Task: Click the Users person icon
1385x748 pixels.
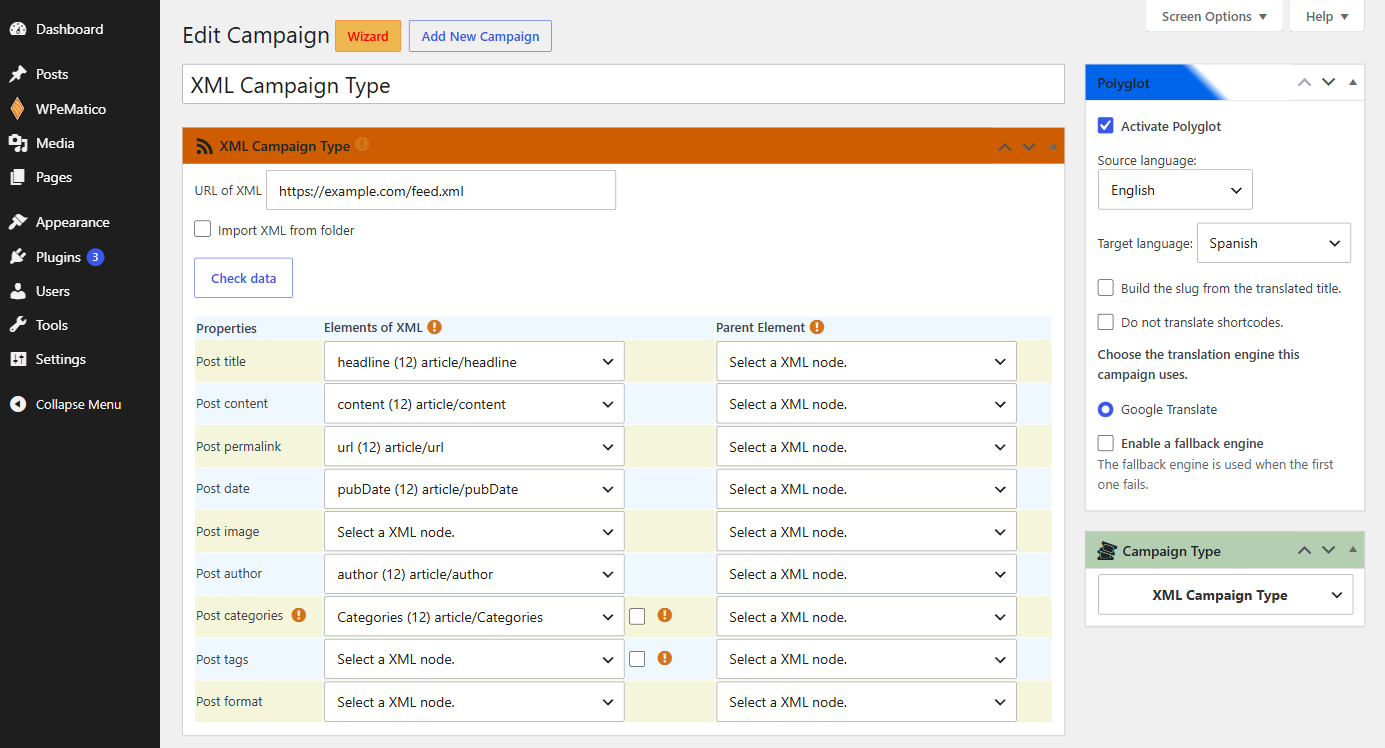Action: 18,291
